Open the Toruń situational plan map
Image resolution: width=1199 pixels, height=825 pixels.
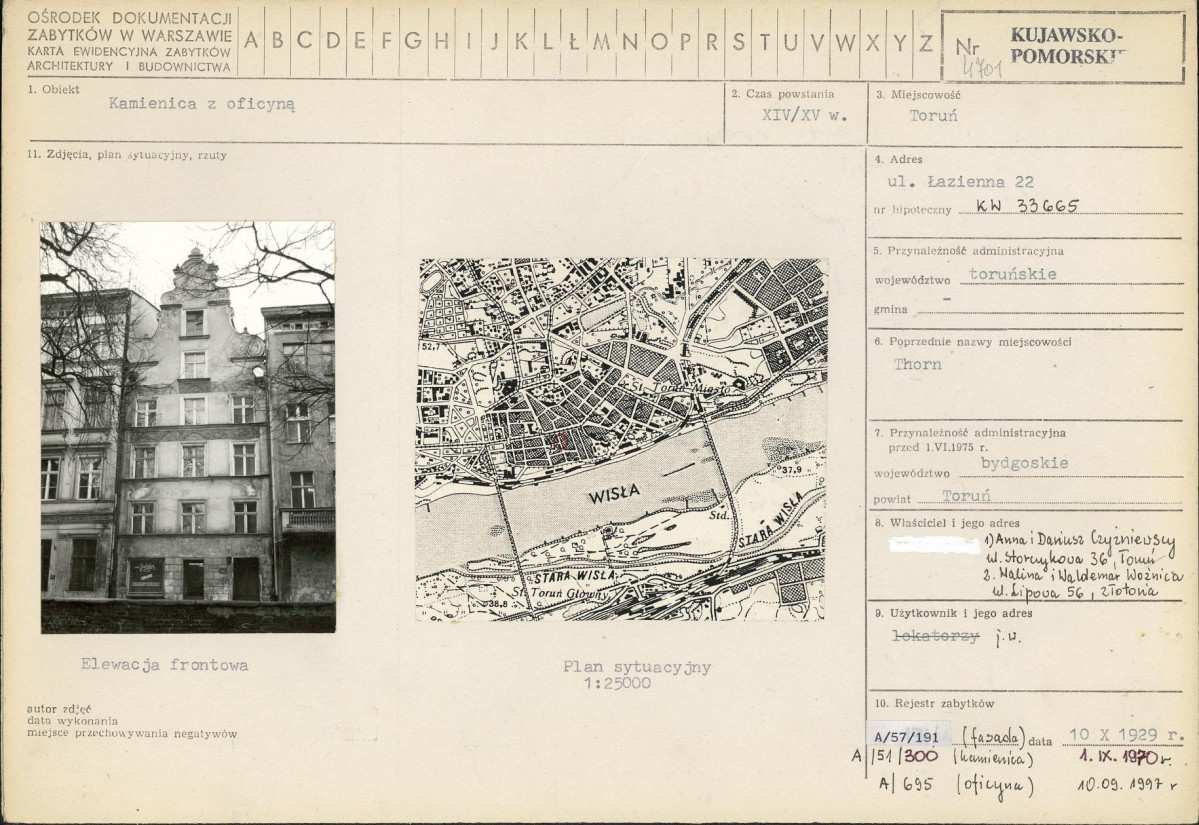pos(621,439)
